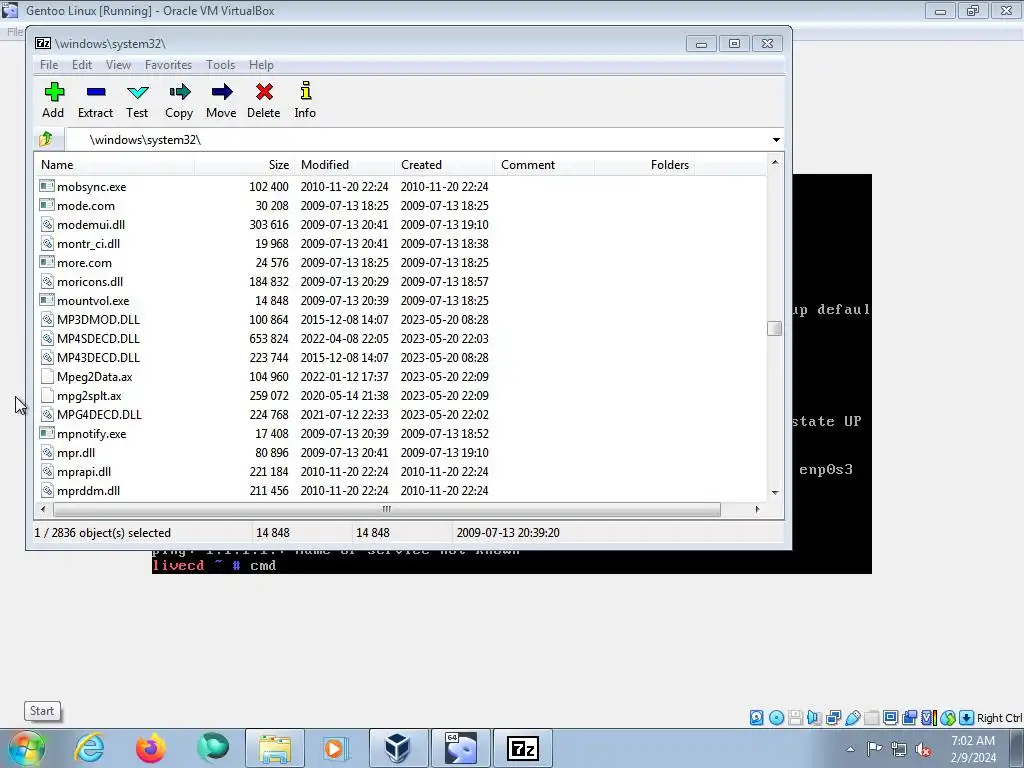The image size is (1024, 768).
Task: Click the scroll up arrow of file list
Action: [x=775, y=162]
